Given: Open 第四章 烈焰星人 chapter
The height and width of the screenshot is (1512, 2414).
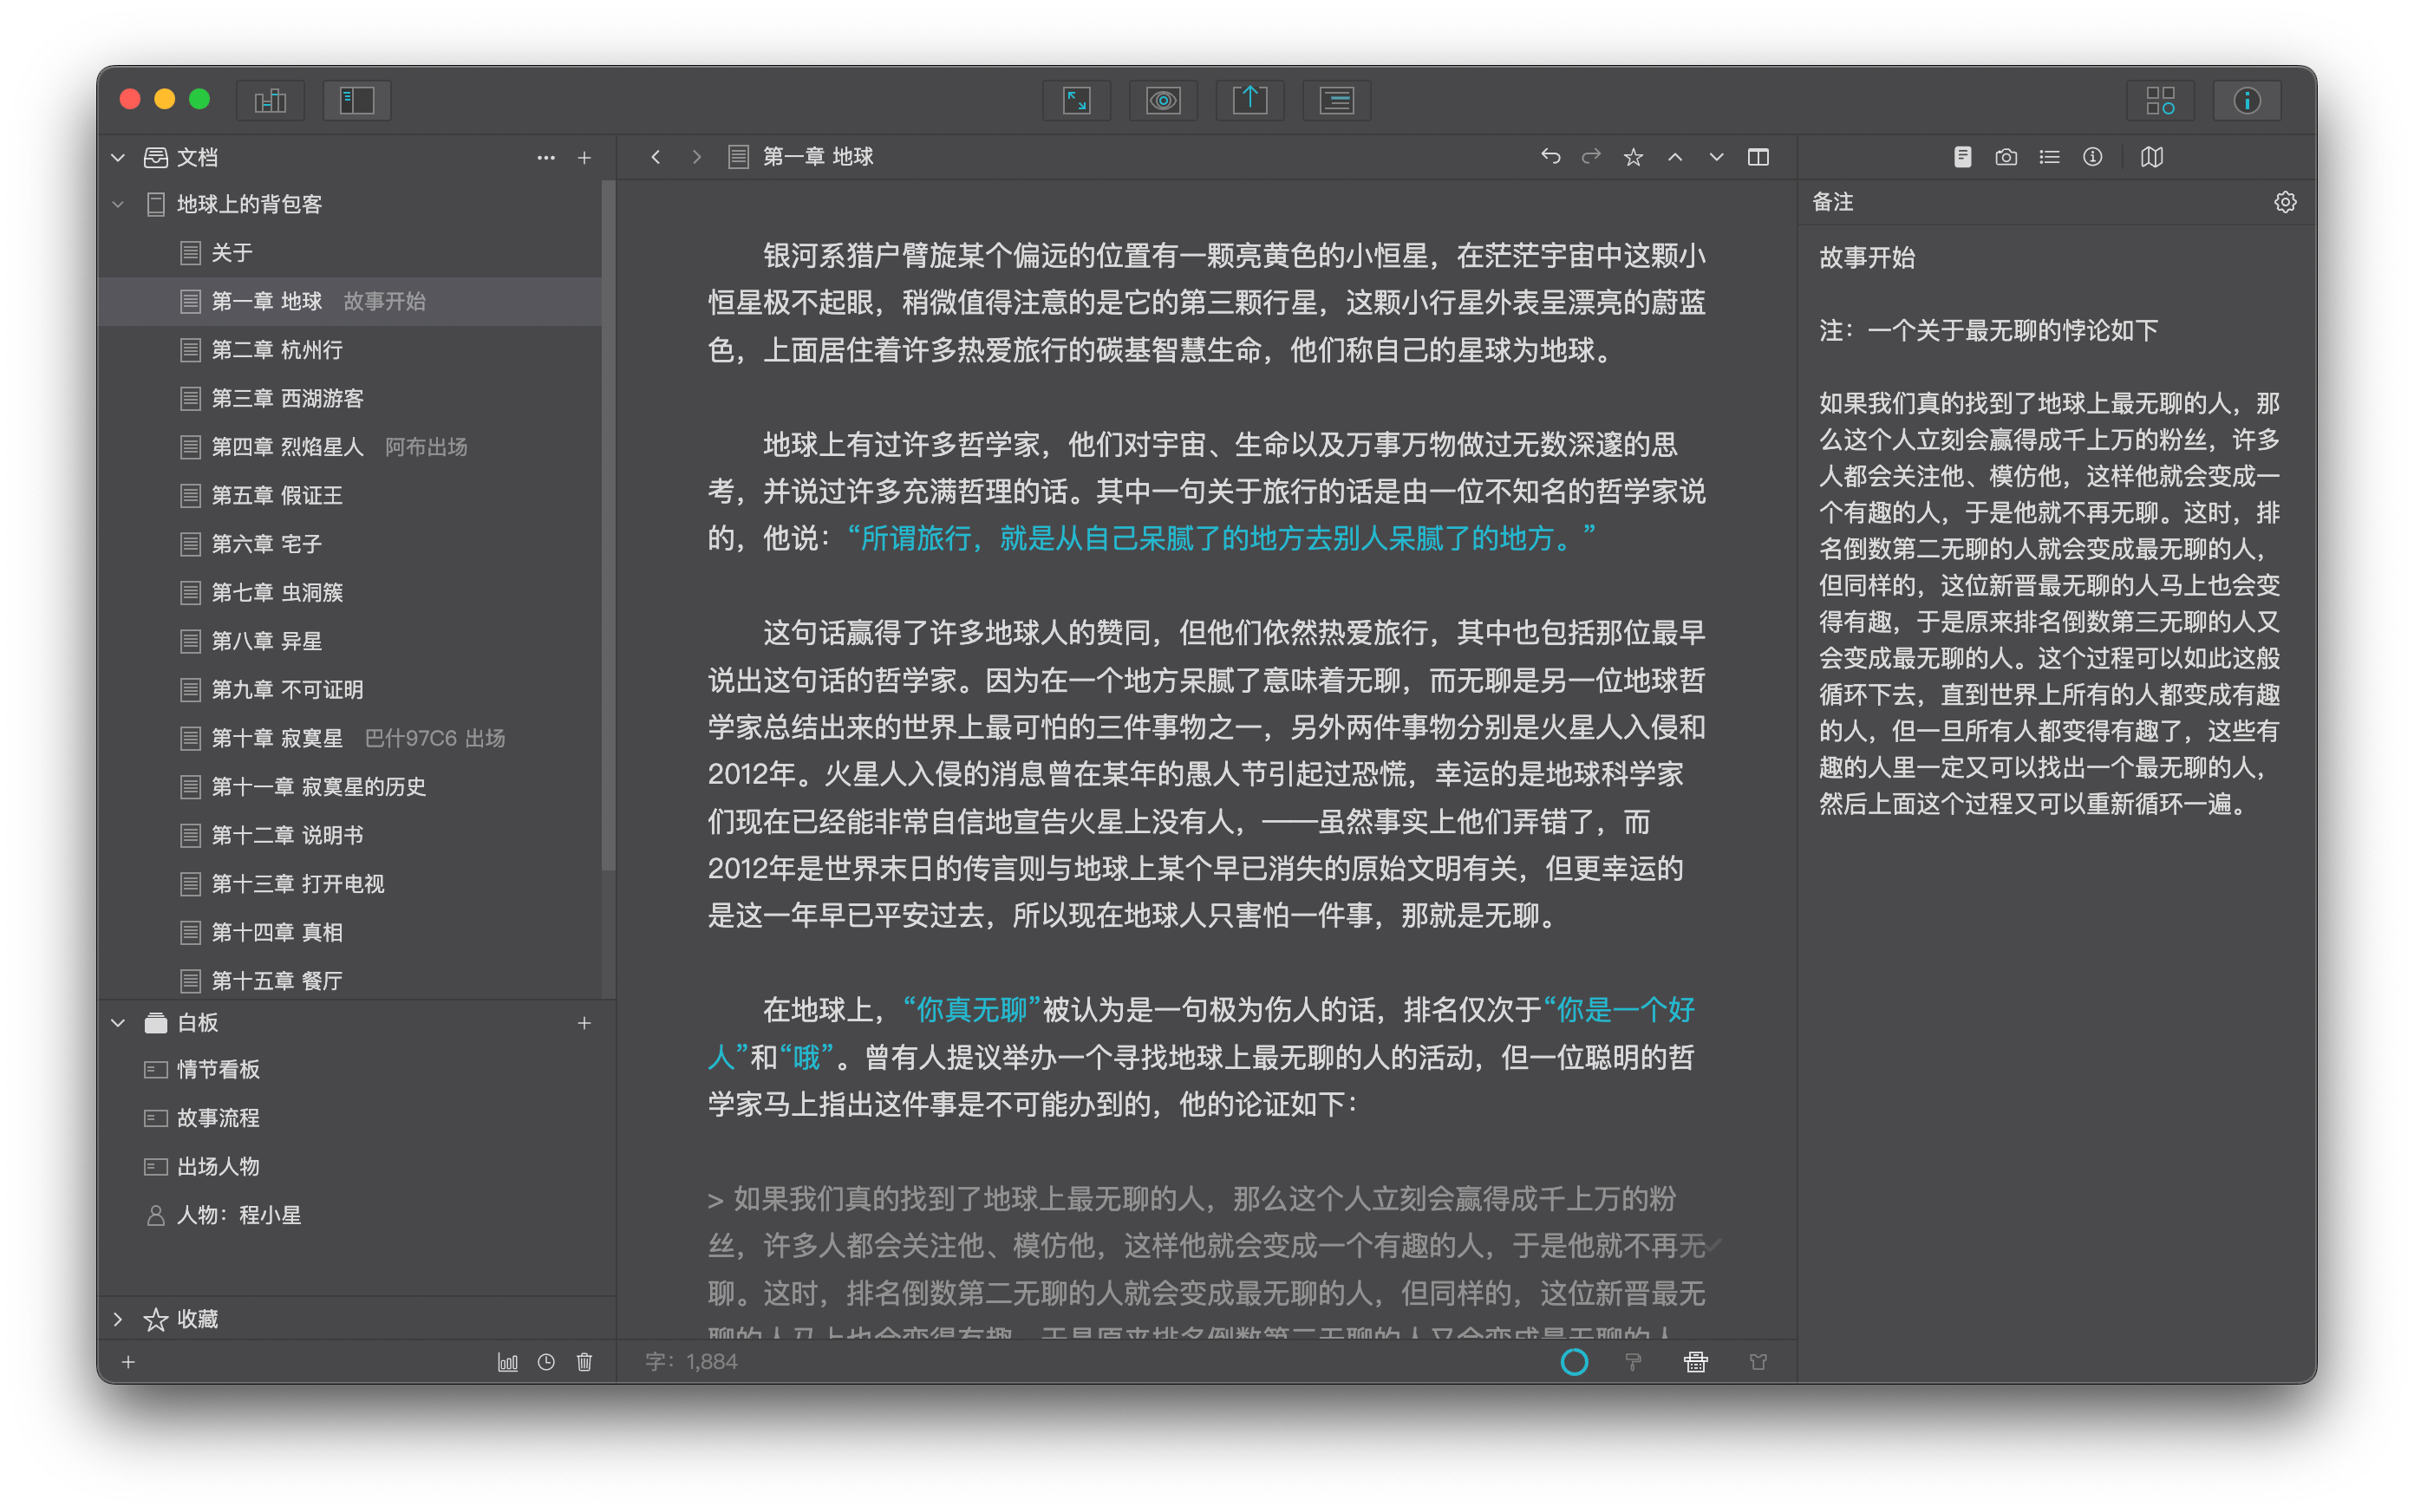Looking at the screenshot, I should tap(350, 447).
